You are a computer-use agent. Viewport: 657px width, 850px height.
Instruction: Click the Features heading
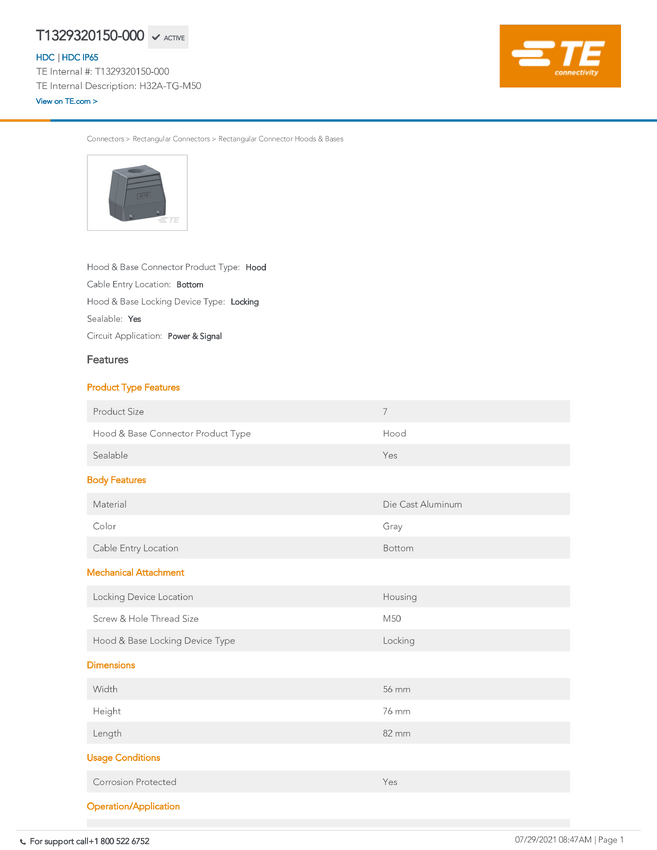click(x=107, y=360)
